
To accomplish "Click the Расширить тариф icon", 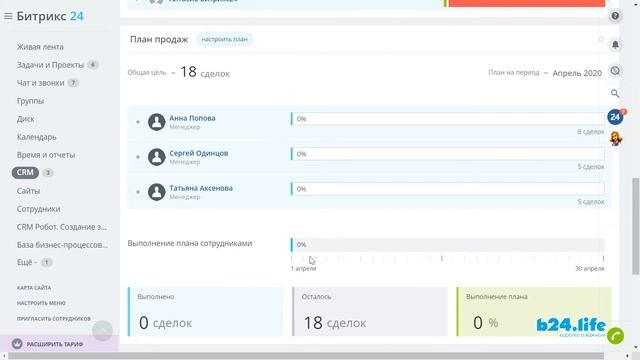I will coord(17,344).
